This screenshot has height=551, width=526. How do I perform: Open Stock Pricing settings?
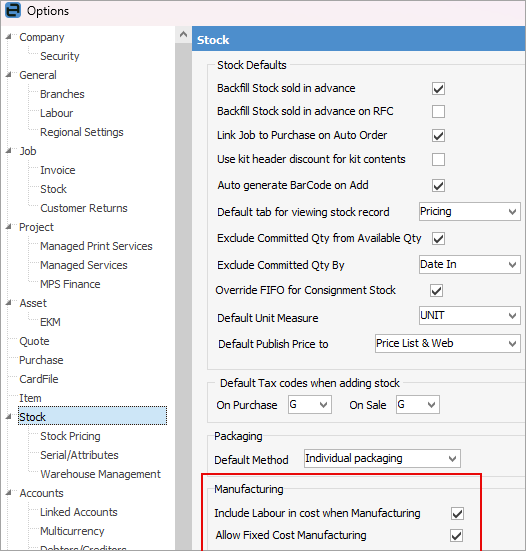click(70, 436)
